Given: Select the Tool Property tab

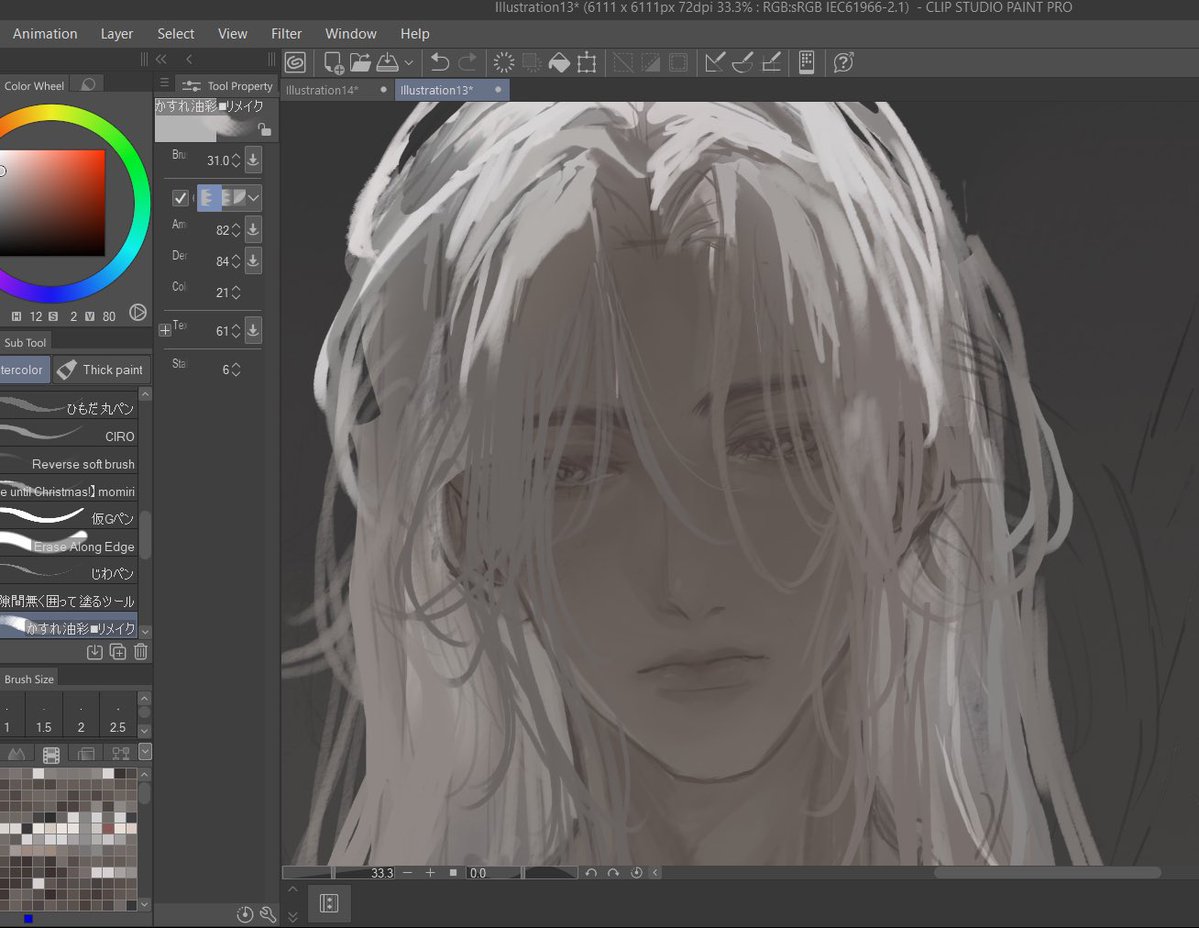Looking at the screenshot, I should (228, 86).
